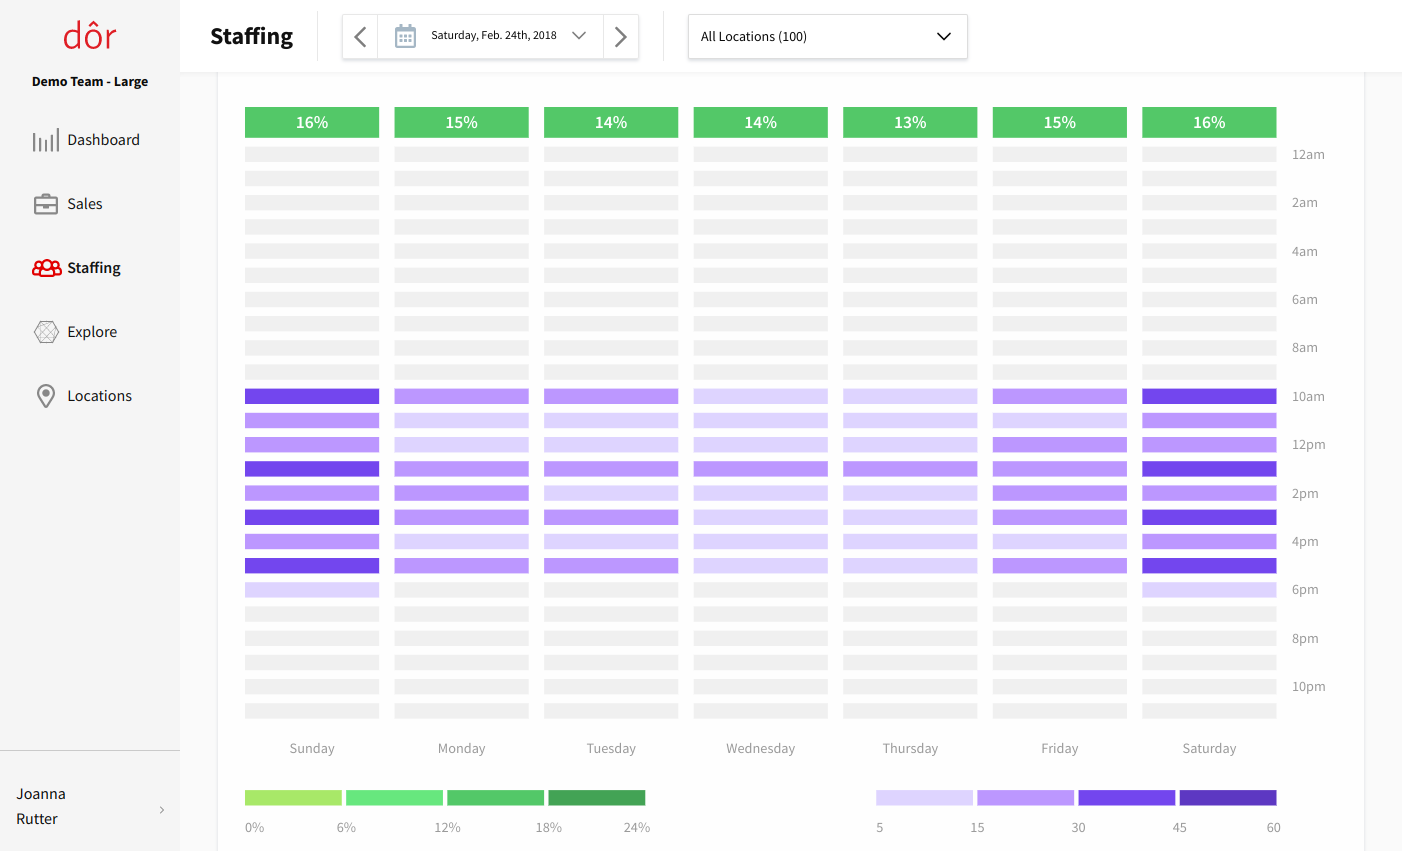Open Explore via the hexagon icon
Viewport: 1402px width, 851px height.
pos(46,331)
